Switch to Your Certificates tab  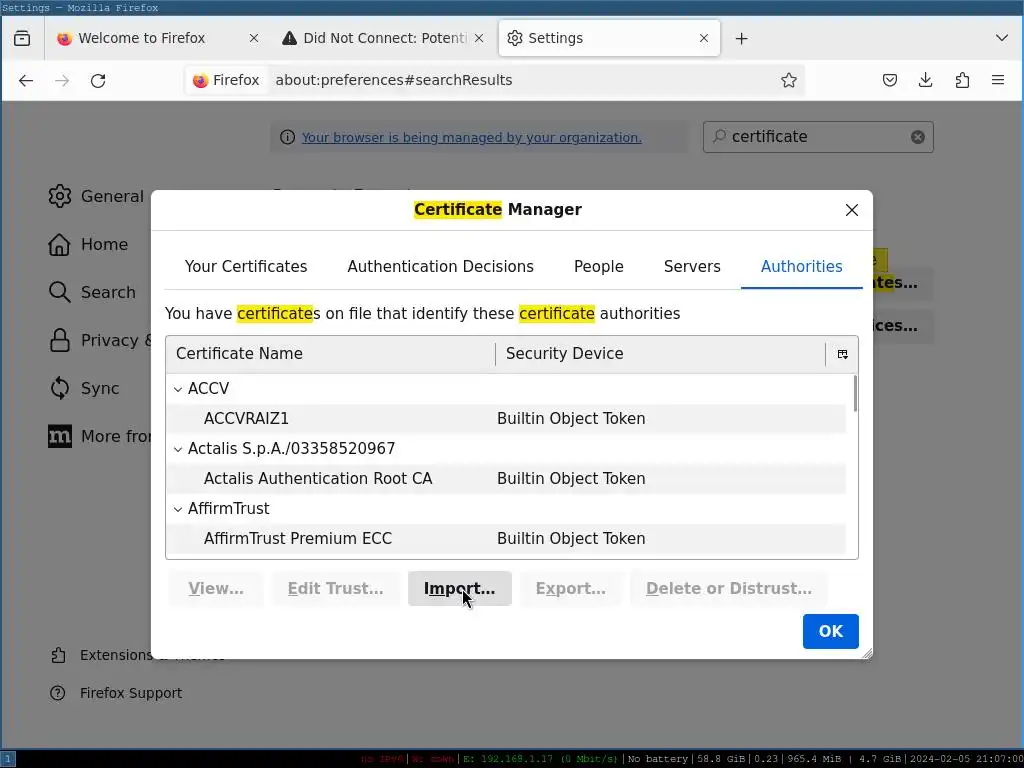coord(246,266)
